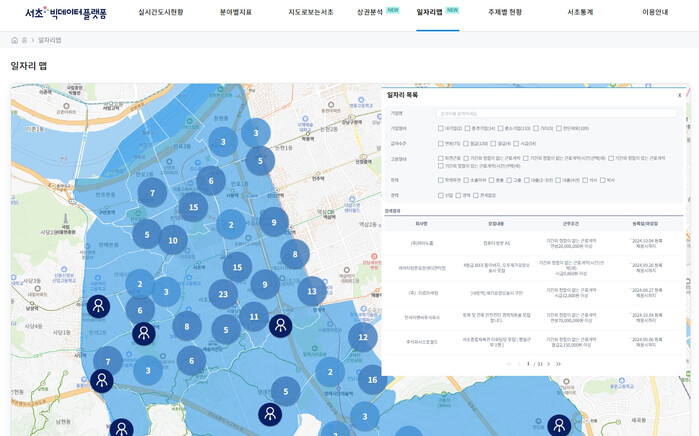Image resolution: width=699 pixels, height=436 pixels.
Task: Open the 상권분석 menu item
Action: tap(370, 12)
